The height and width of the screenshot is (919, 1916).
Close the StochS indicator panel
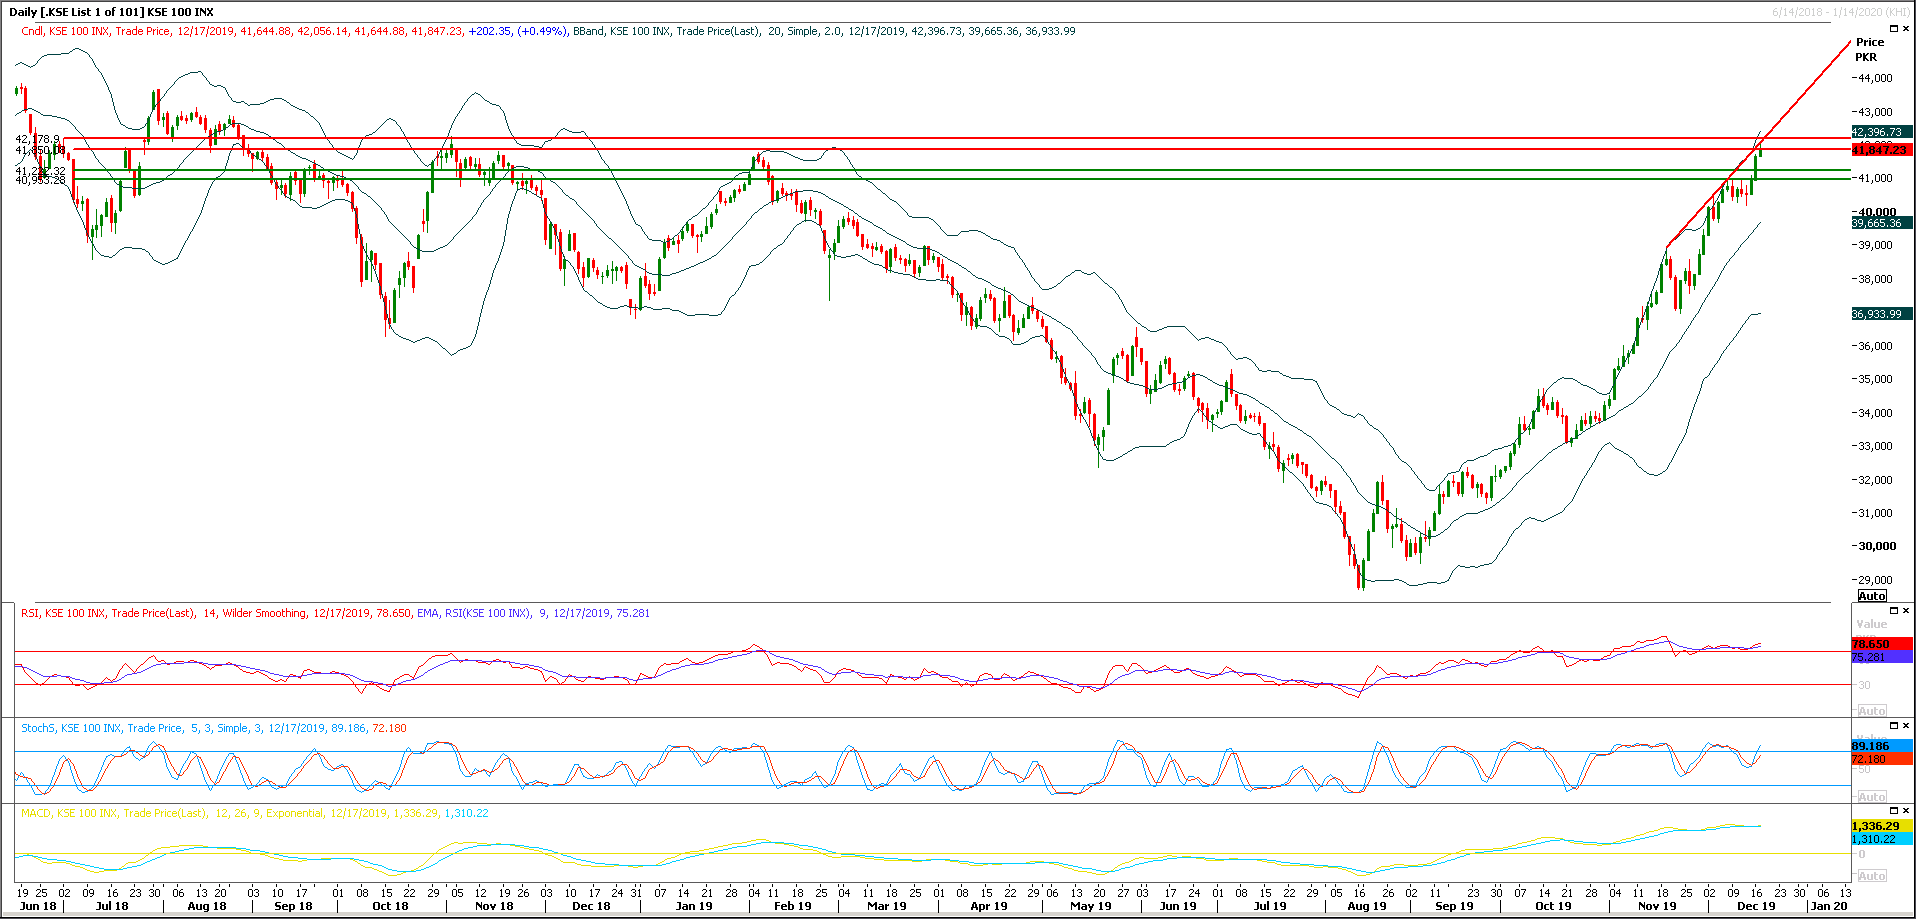1906,726
